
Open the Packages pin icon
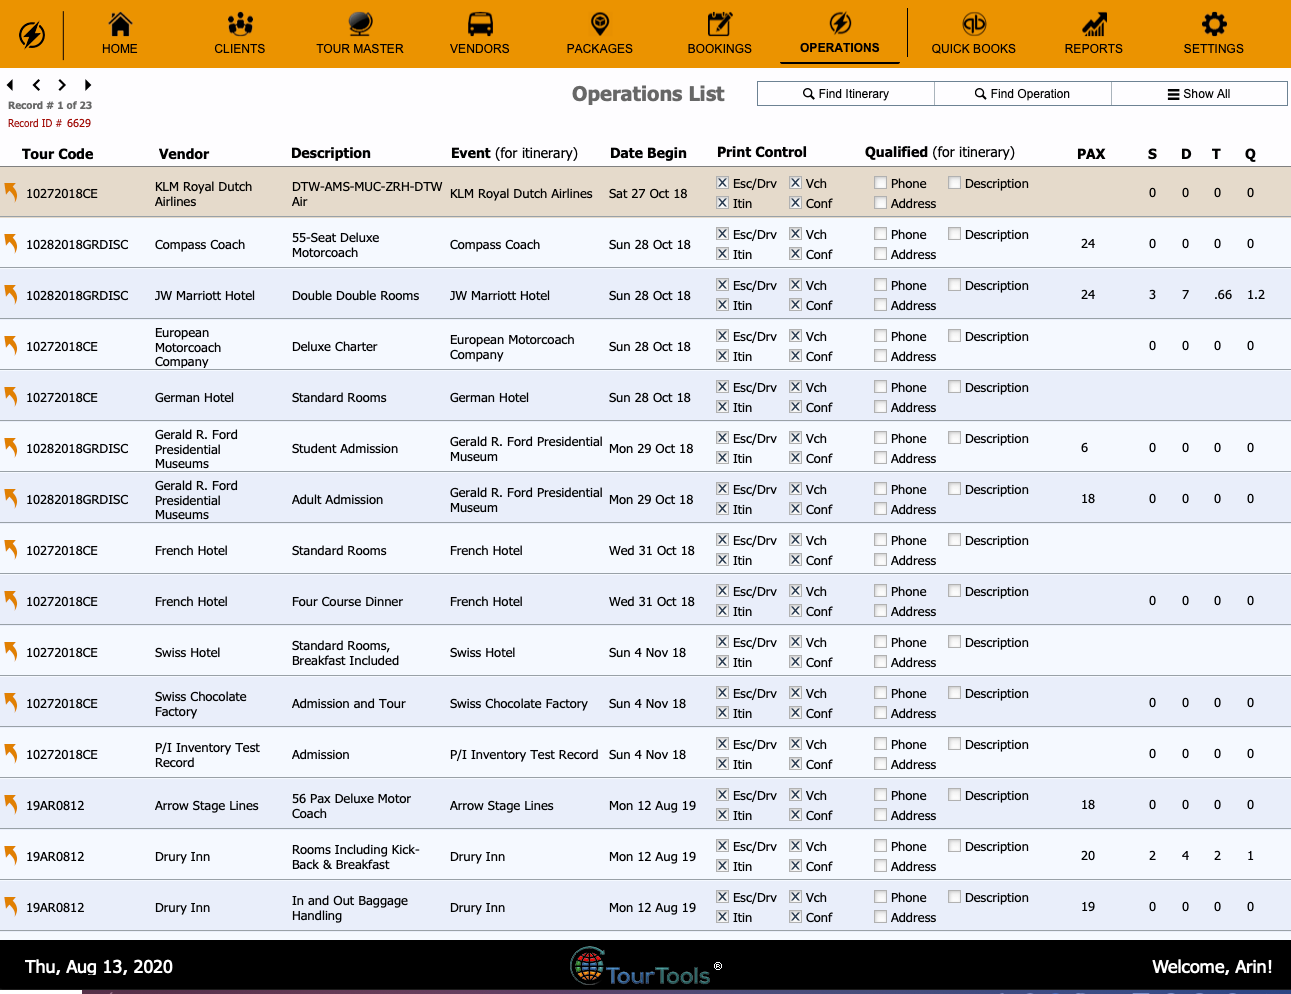pyautogui.click(x=600, y=24)
